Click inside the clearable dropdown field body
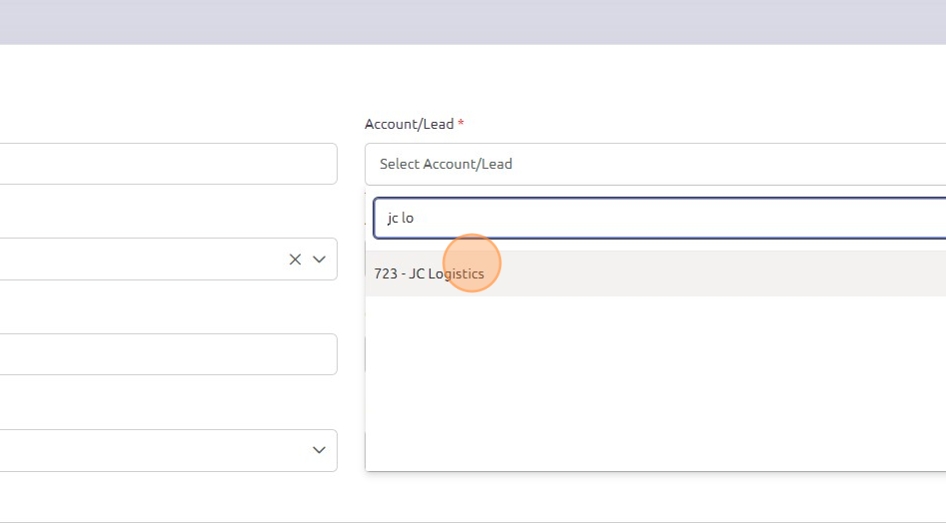The image size is (946, 528). coord(140,259)
